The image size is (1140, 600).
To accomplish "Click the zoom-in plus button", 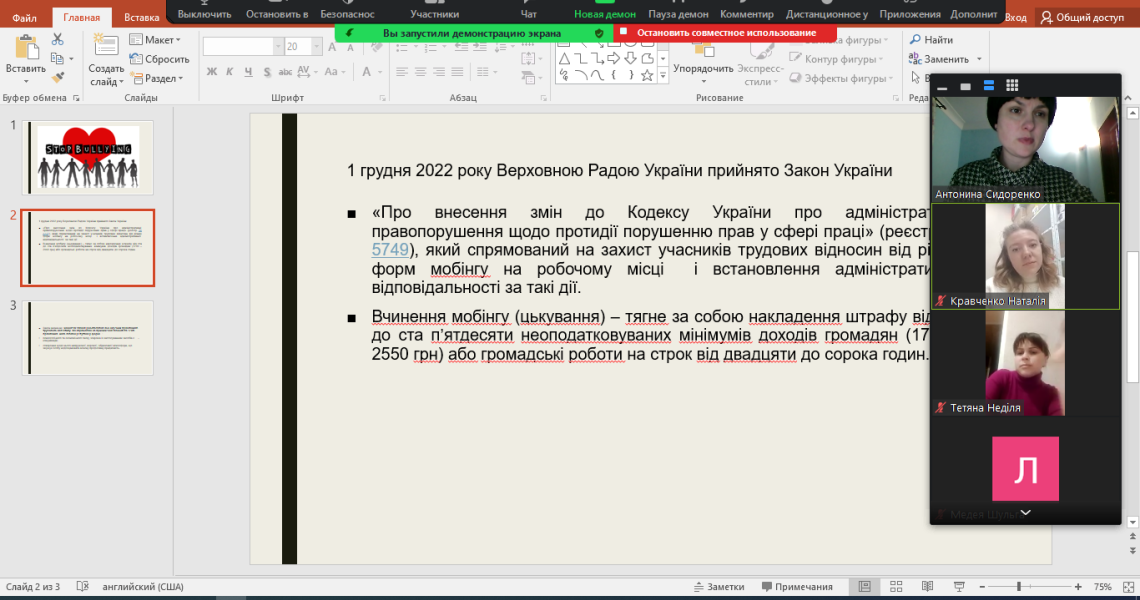I will coord(1078,586).
